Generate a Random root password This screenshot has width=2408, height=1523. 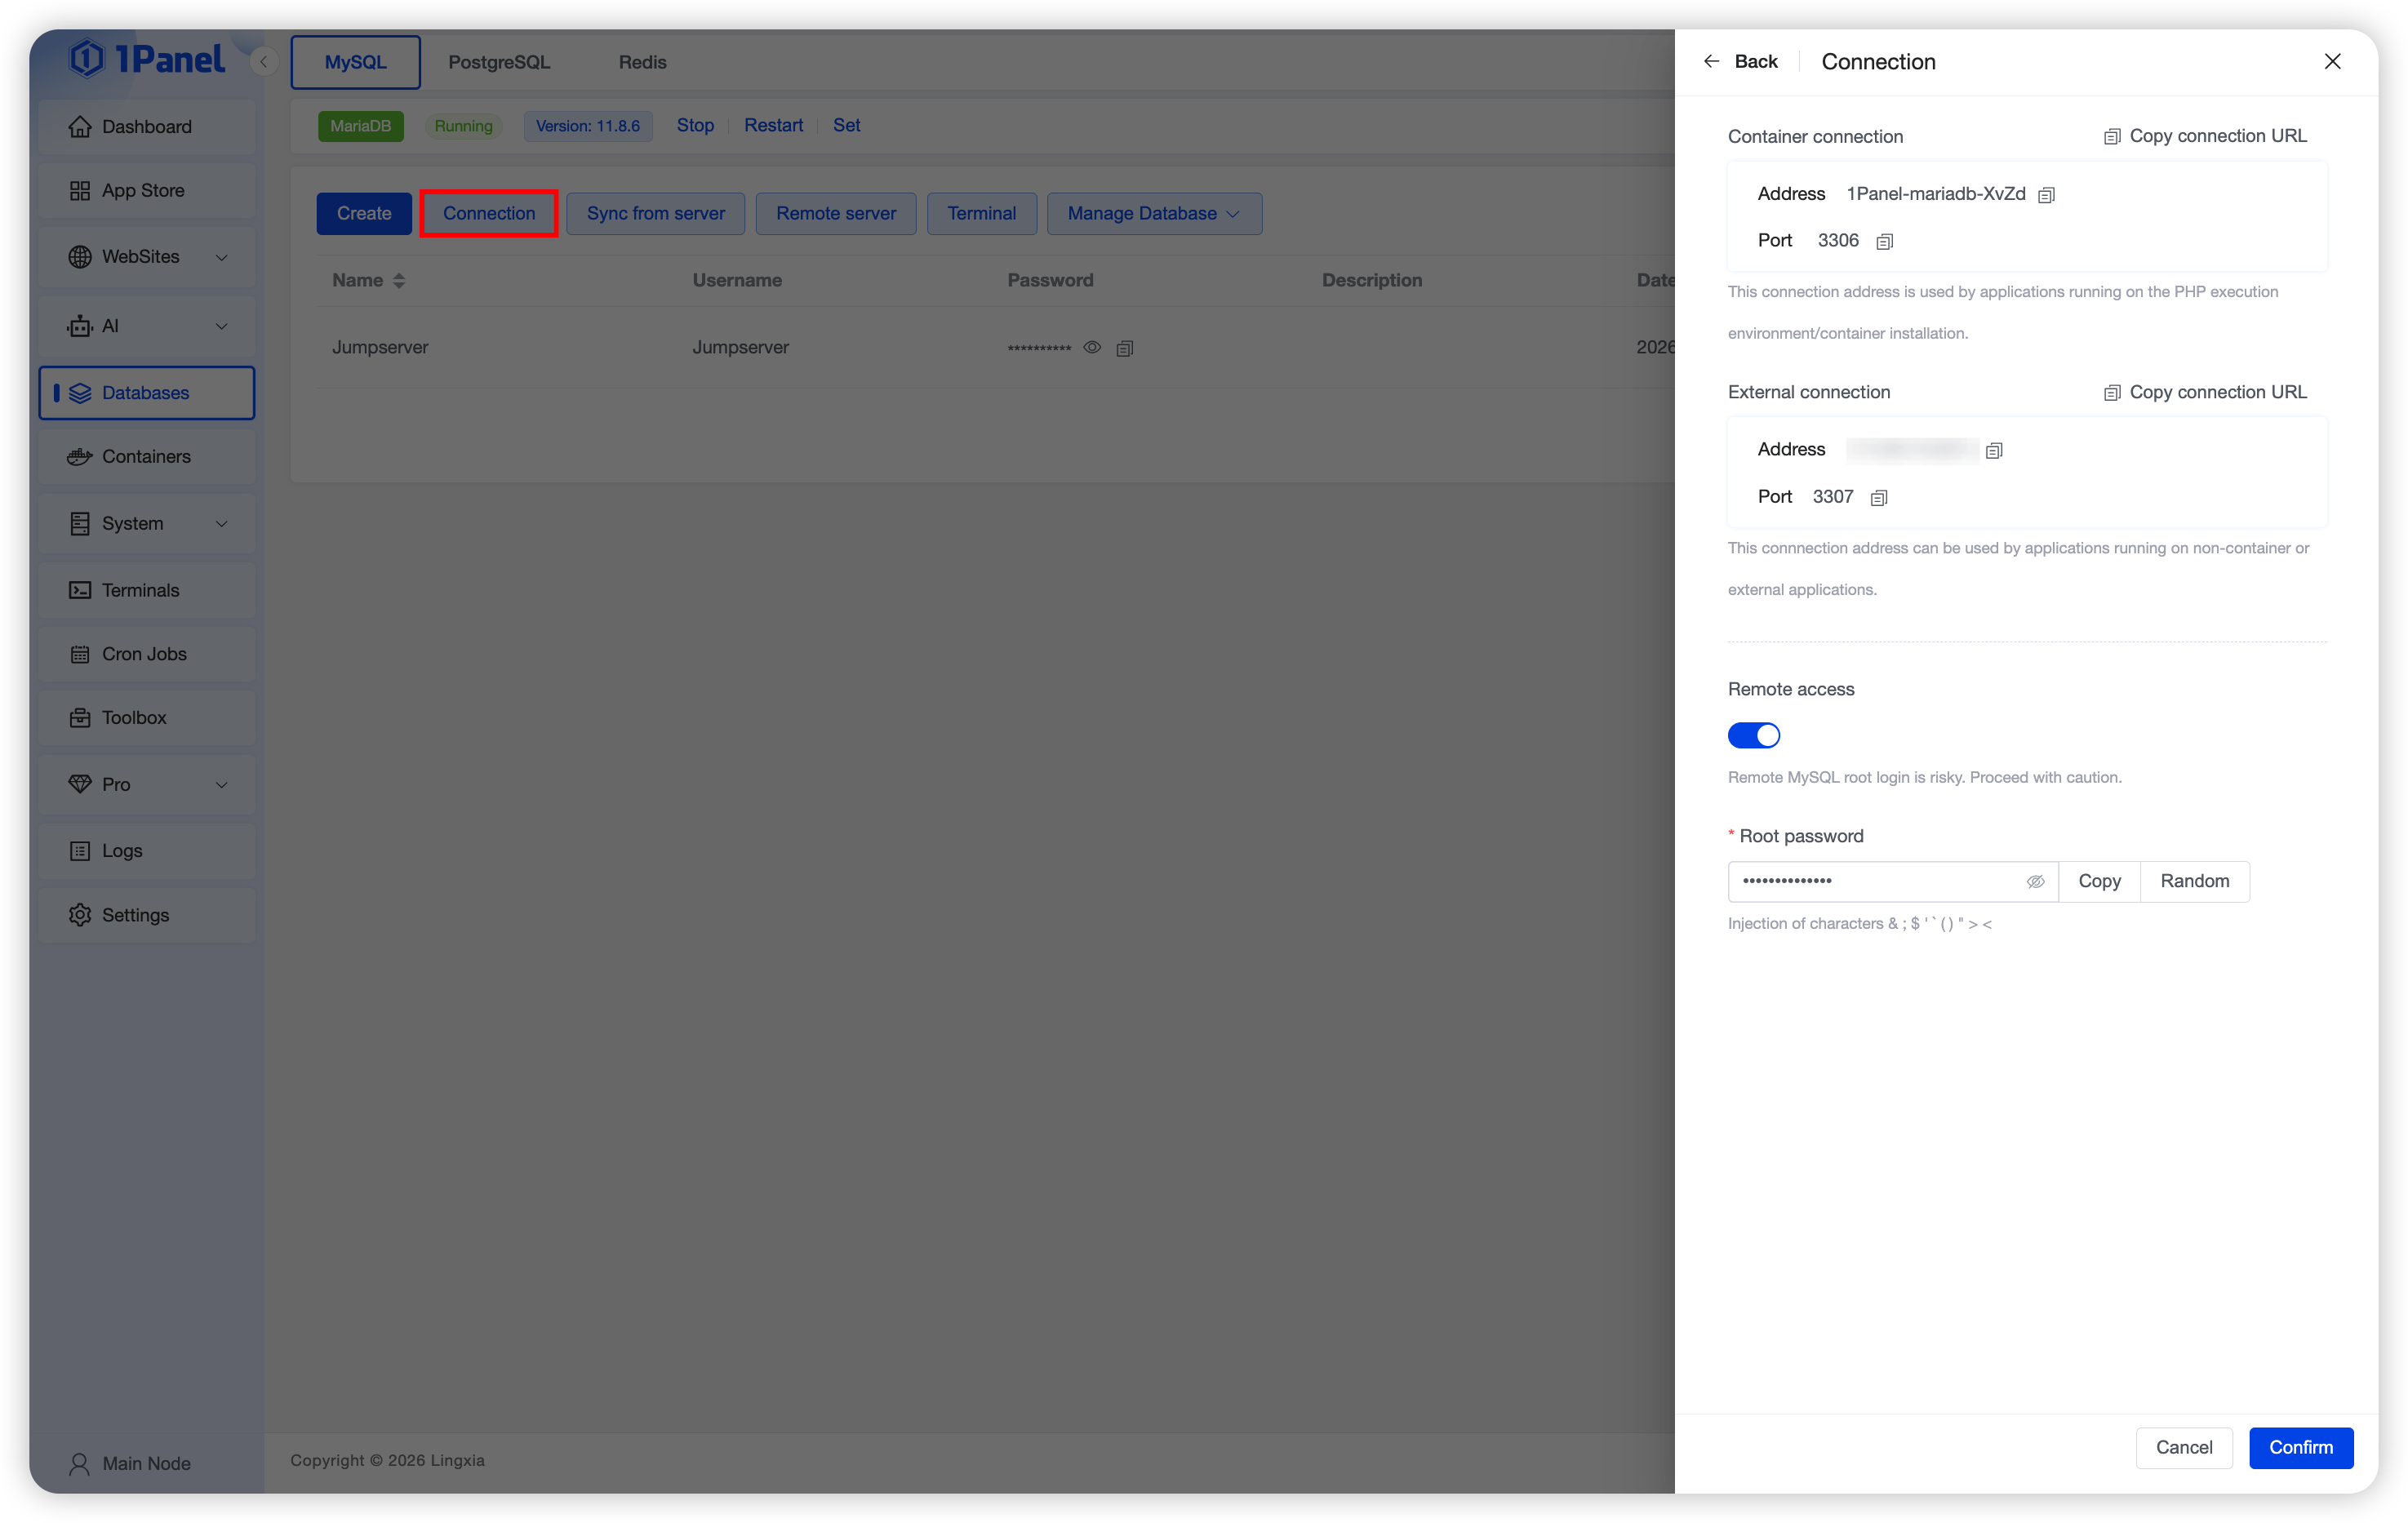point(2194,882)
